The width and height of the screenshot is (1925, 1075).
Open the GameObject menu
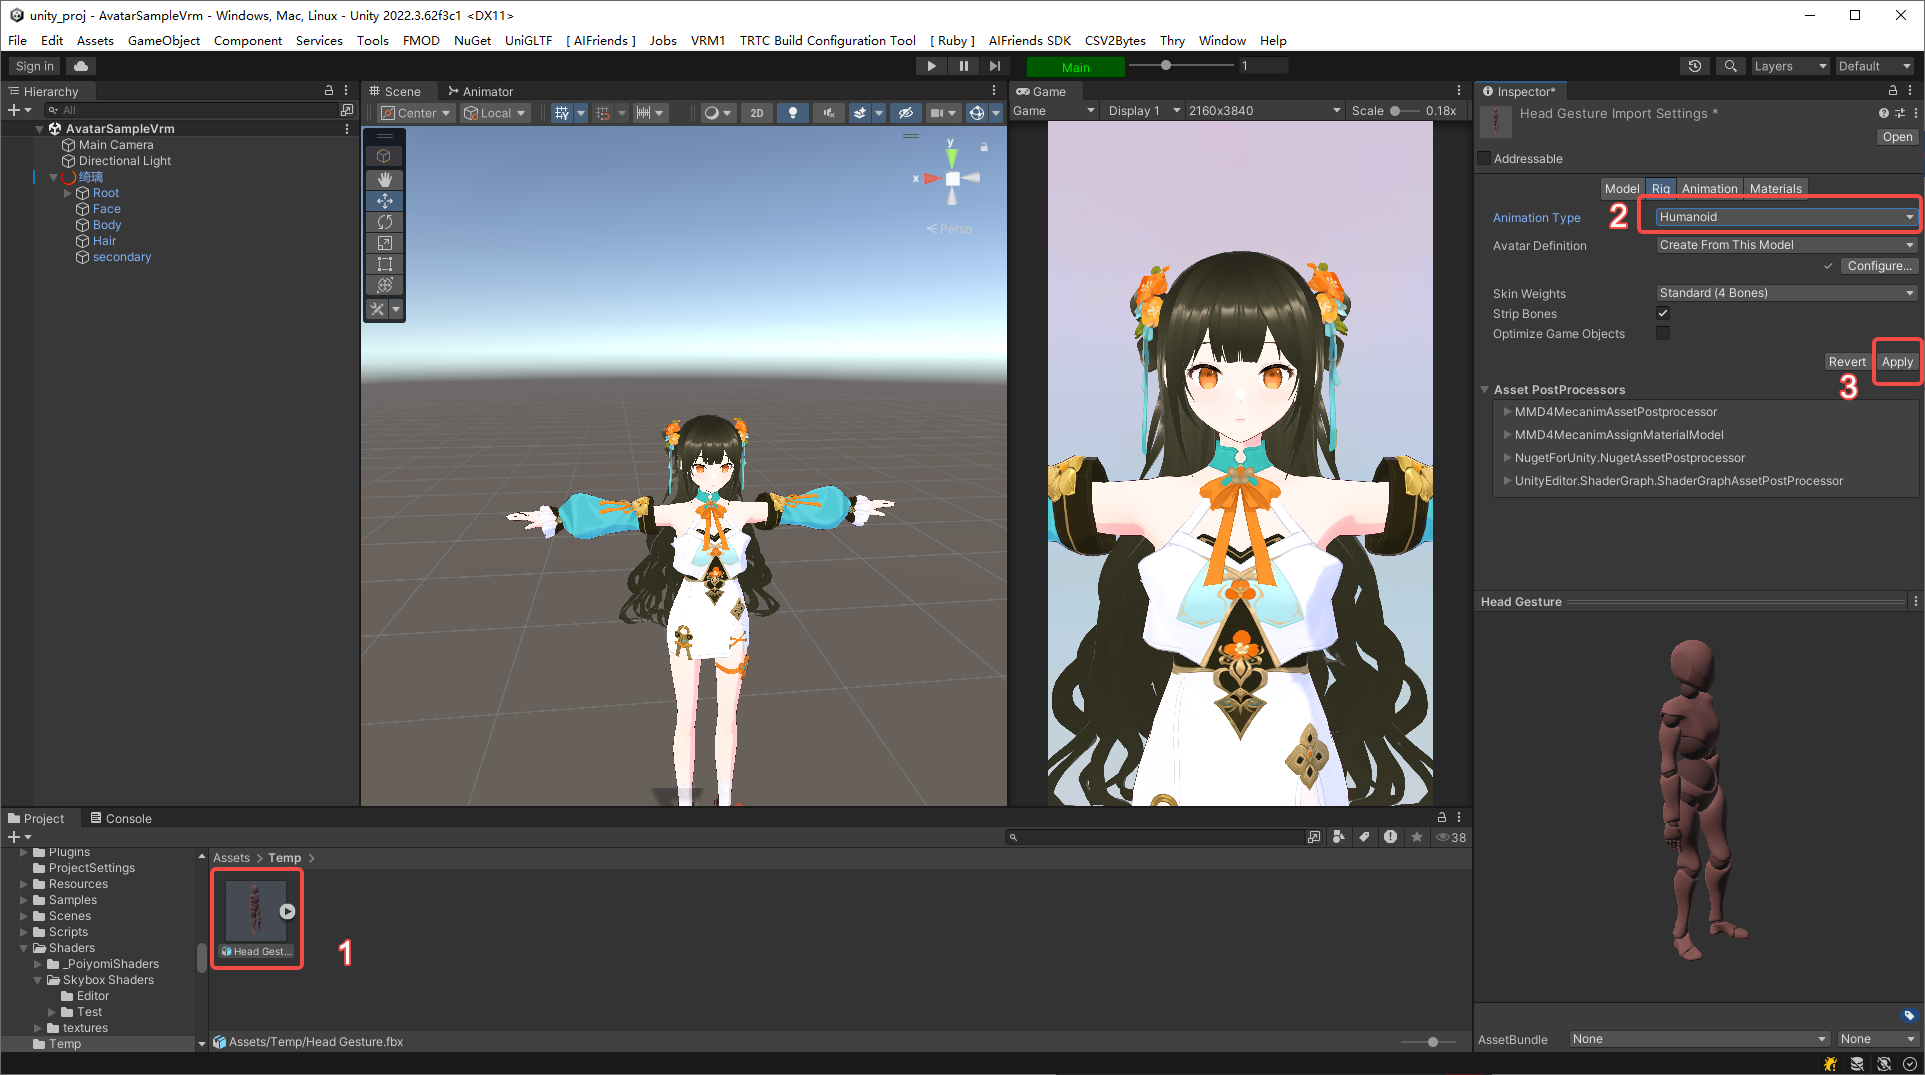[164, 40]
